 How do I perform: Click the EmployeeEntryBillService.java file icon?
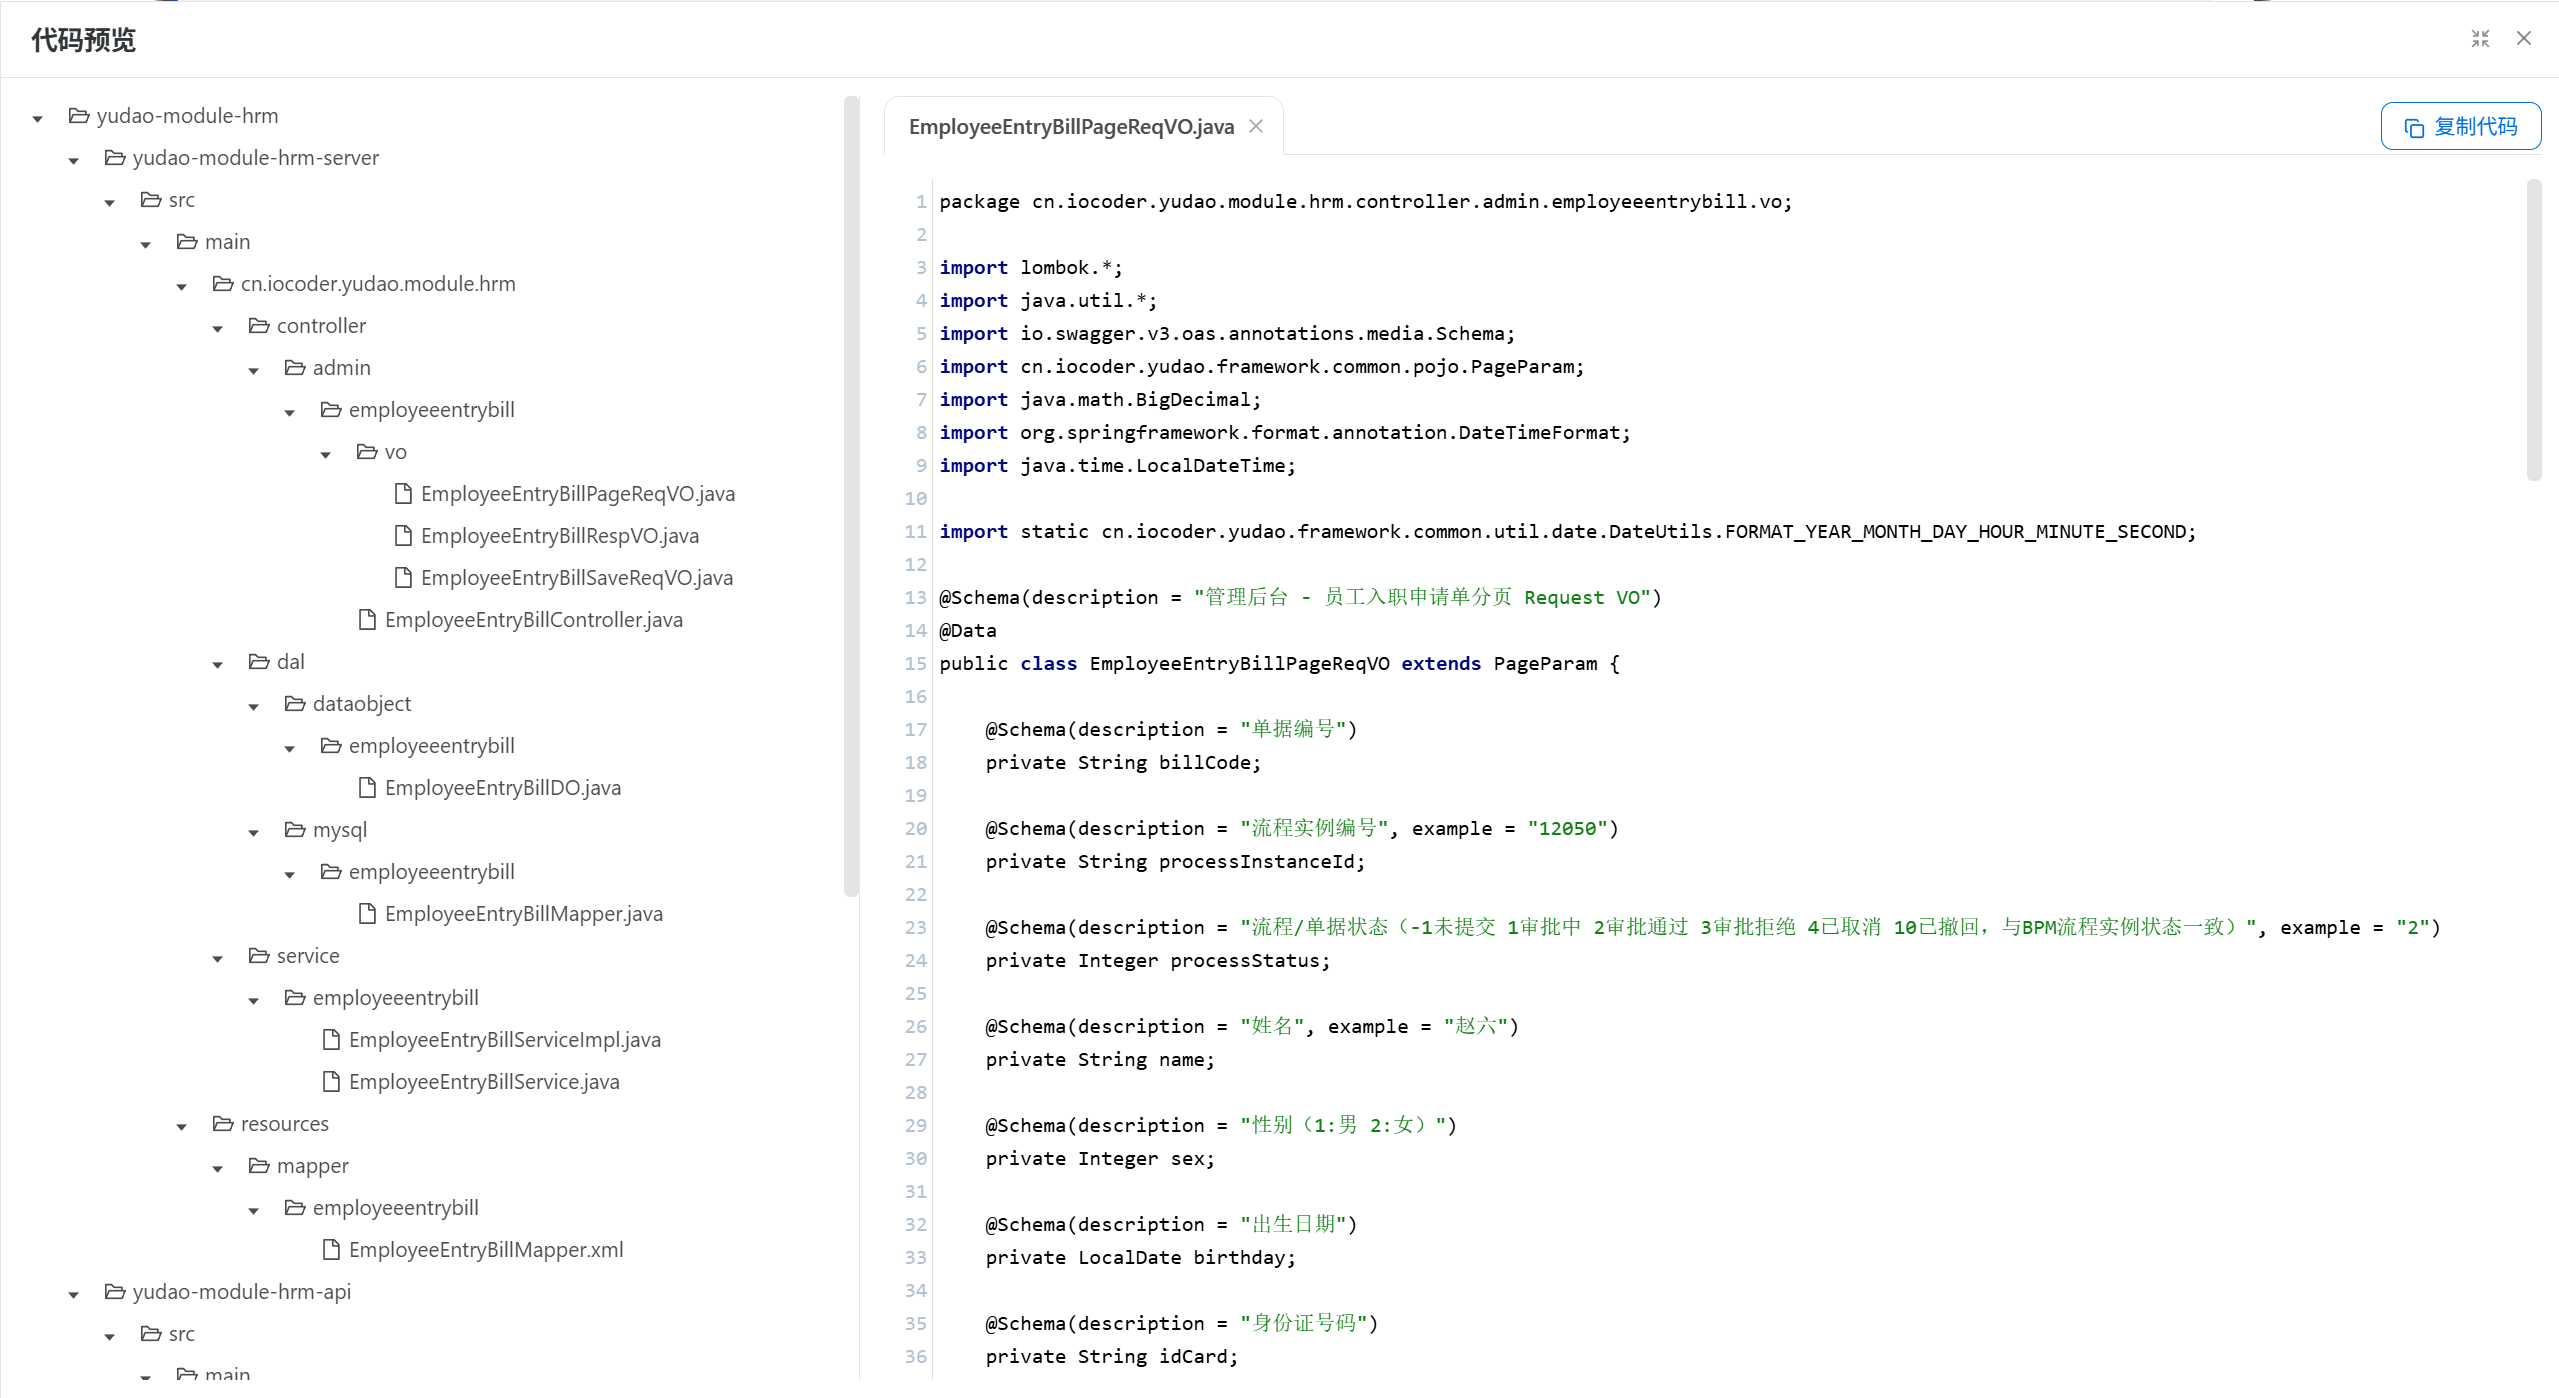[331, 1082]
